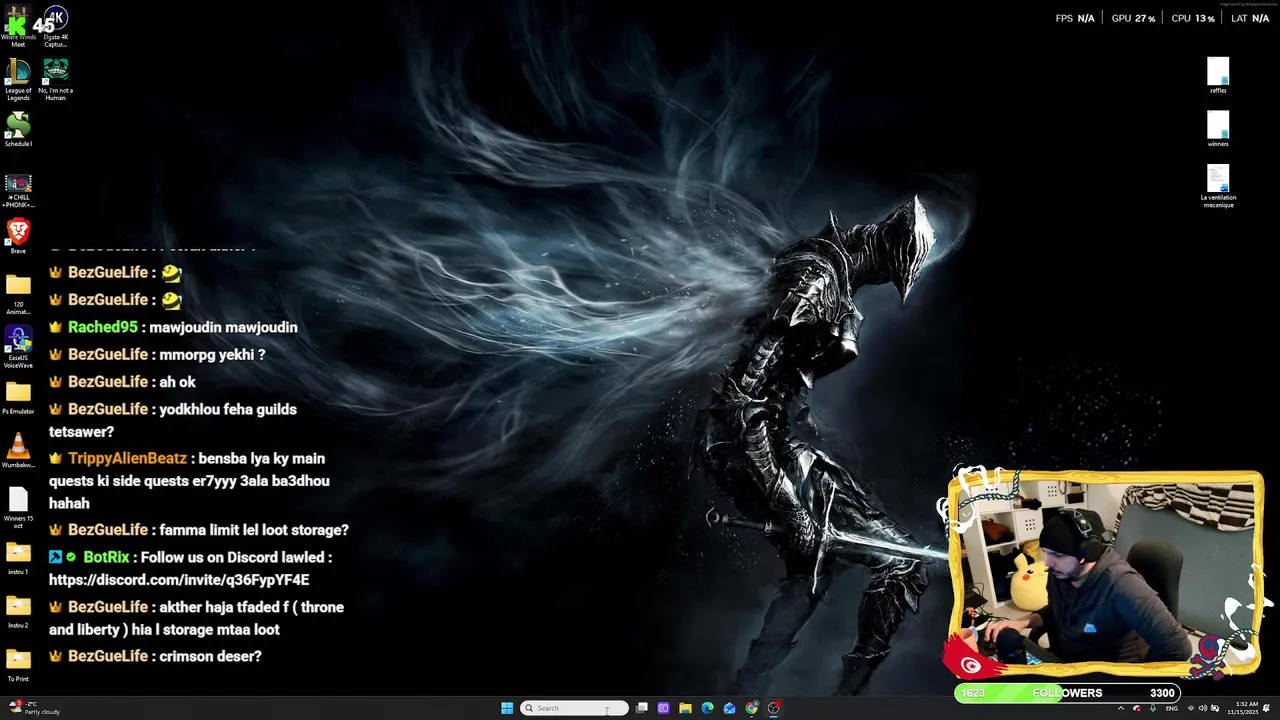Image resolution: width=1280 pixels, height=720 pixels.
Task: Click the 'famma limit lel loot storage?' message
Action: click(x=254, y=530)
